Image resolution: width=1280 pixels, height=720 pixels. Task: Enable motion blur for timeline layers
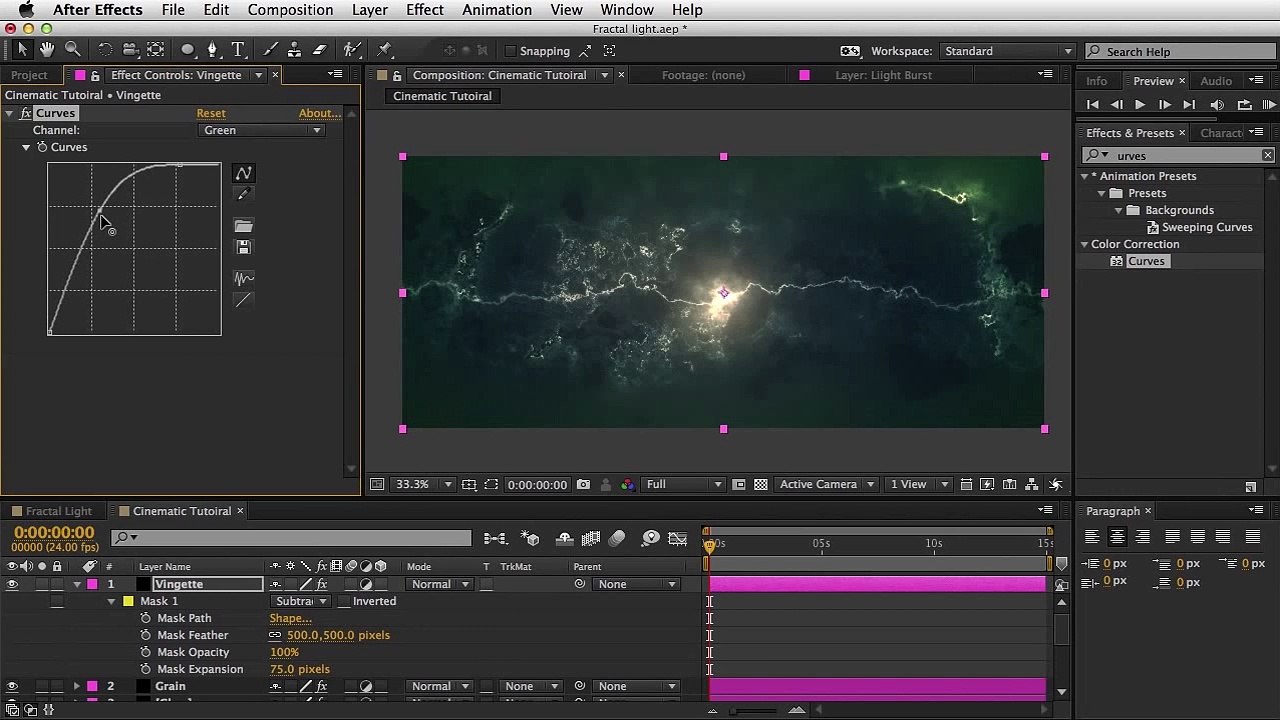click(617, 538)
